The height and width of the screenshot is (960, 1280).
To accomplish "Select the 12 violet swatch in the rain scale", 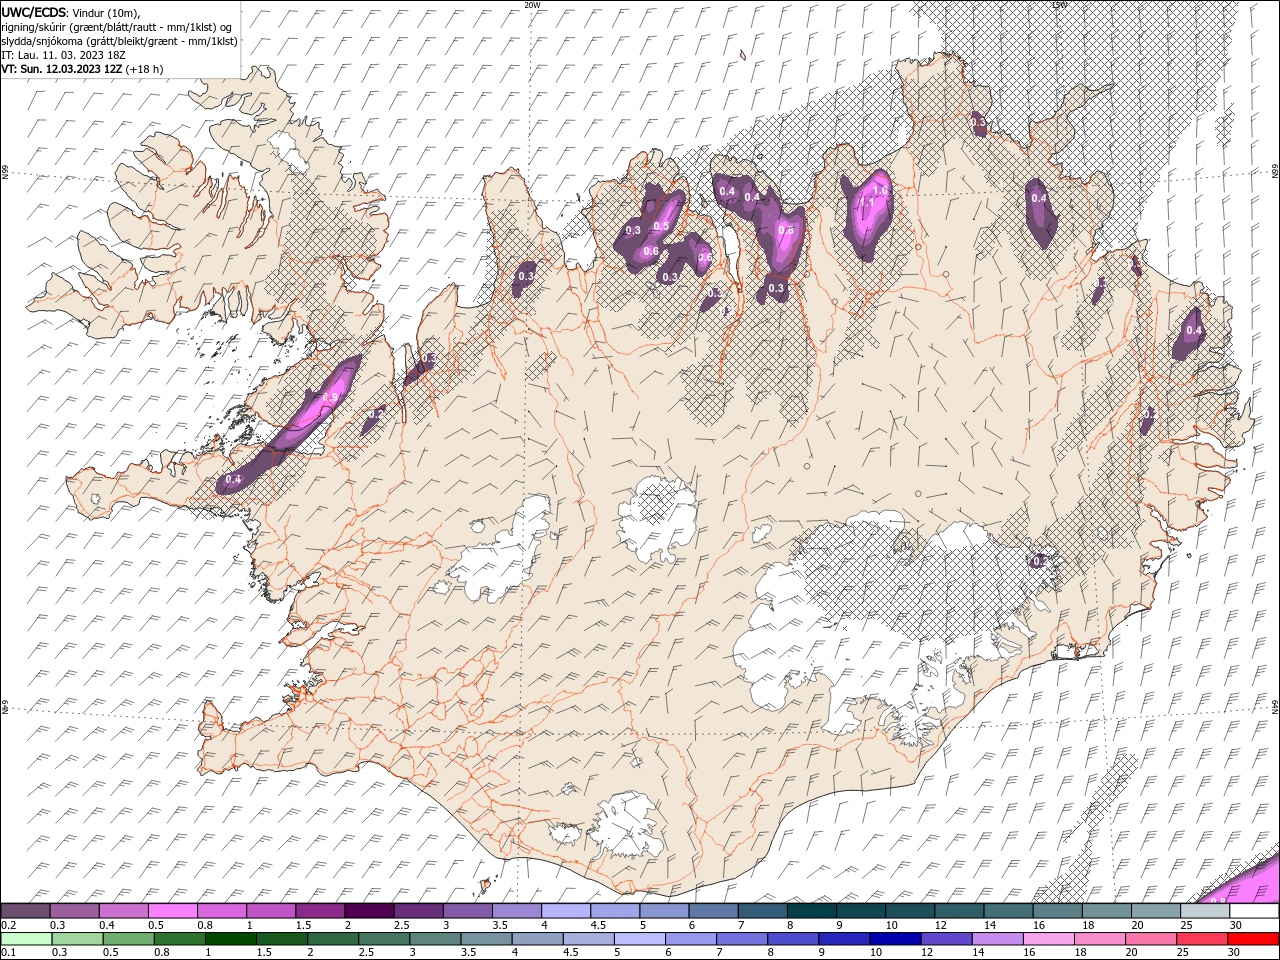I will tap(947, 939).
